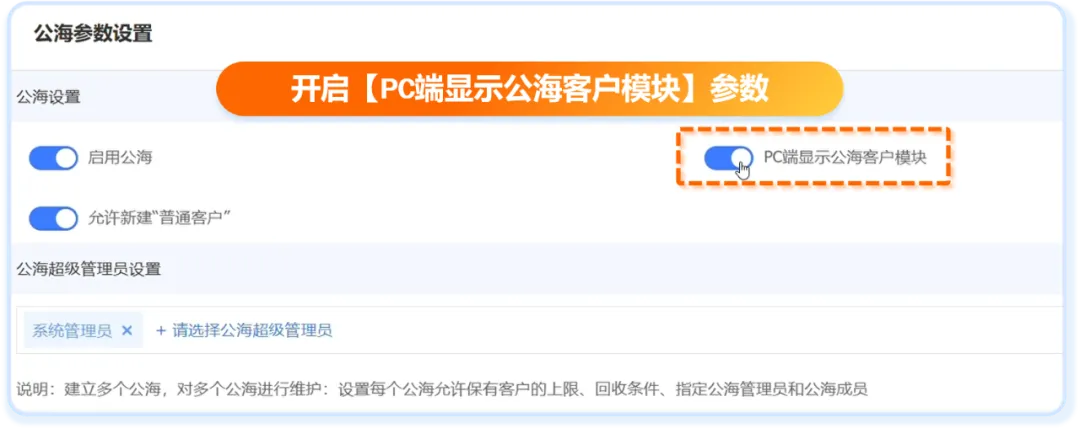Screen dimensions: 1080x429
Task: Click the orange 开启【PC端显示公海客户模块】参数 banner
Action: (x=530, y=89)
